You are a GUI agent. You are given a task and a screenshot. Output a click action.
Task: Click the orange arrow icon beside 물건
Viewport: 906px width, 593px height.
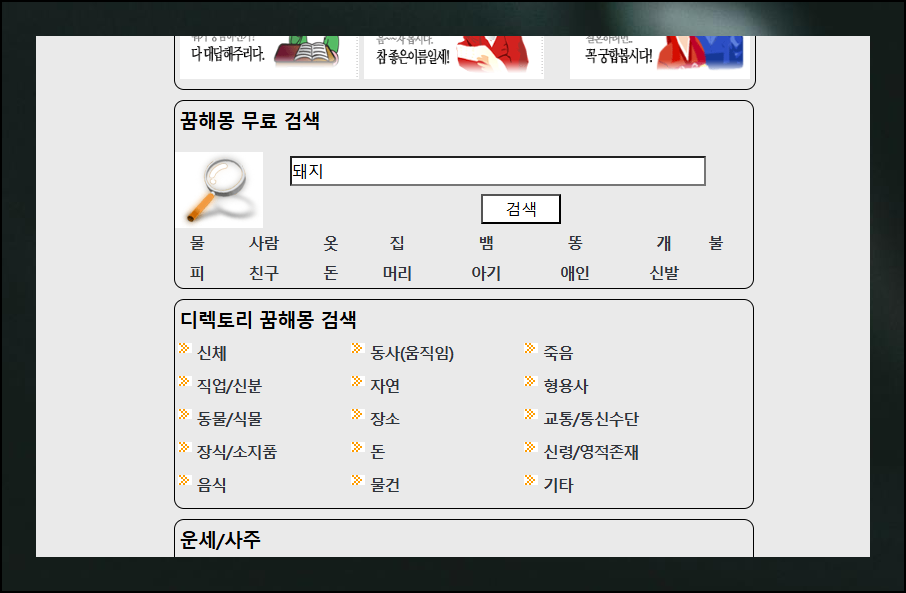357,480
